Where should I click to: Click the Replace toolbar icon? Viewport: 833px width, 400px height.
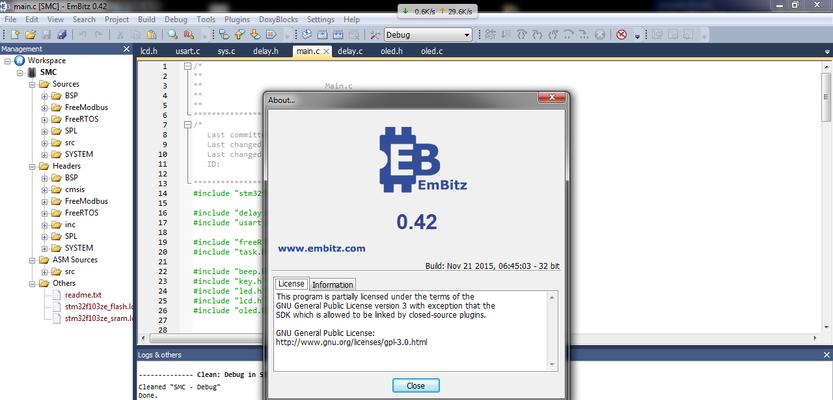(x=189, y=35)
